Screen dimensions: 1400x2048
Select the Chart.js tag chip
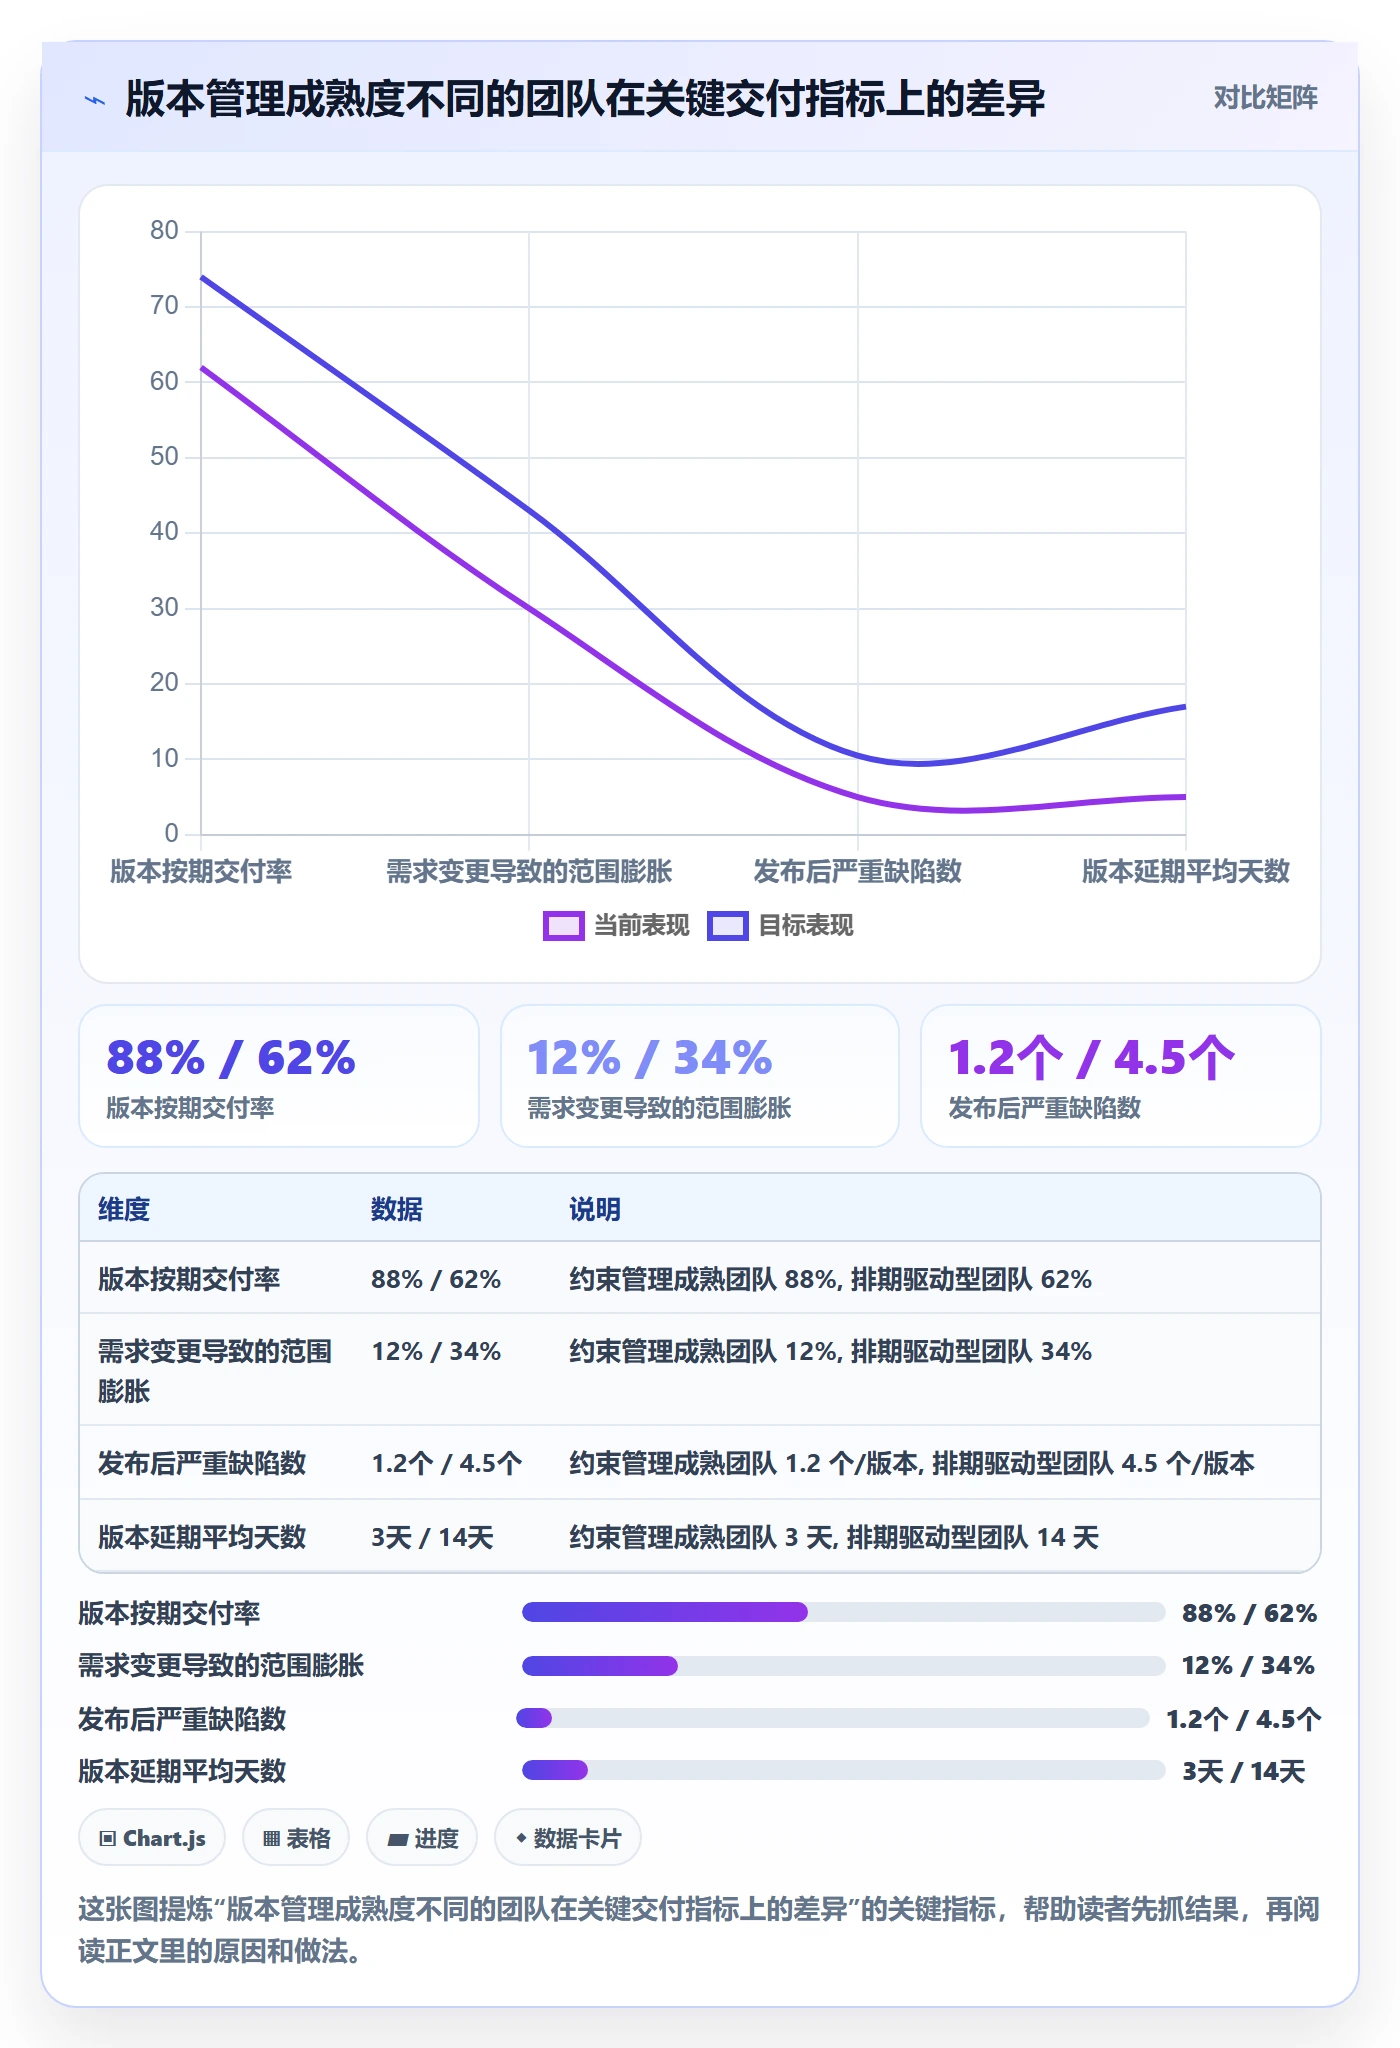(x=152, y=1838)
